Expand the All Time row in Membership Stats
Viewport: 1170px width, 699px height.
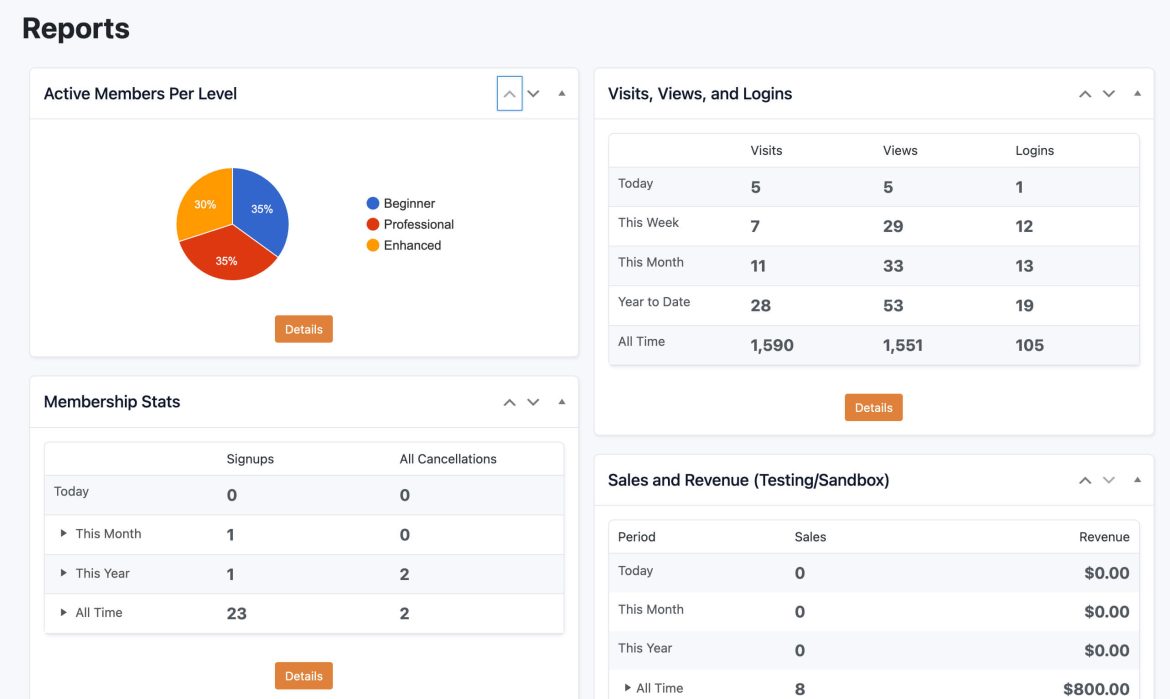(x=63, y=612)
